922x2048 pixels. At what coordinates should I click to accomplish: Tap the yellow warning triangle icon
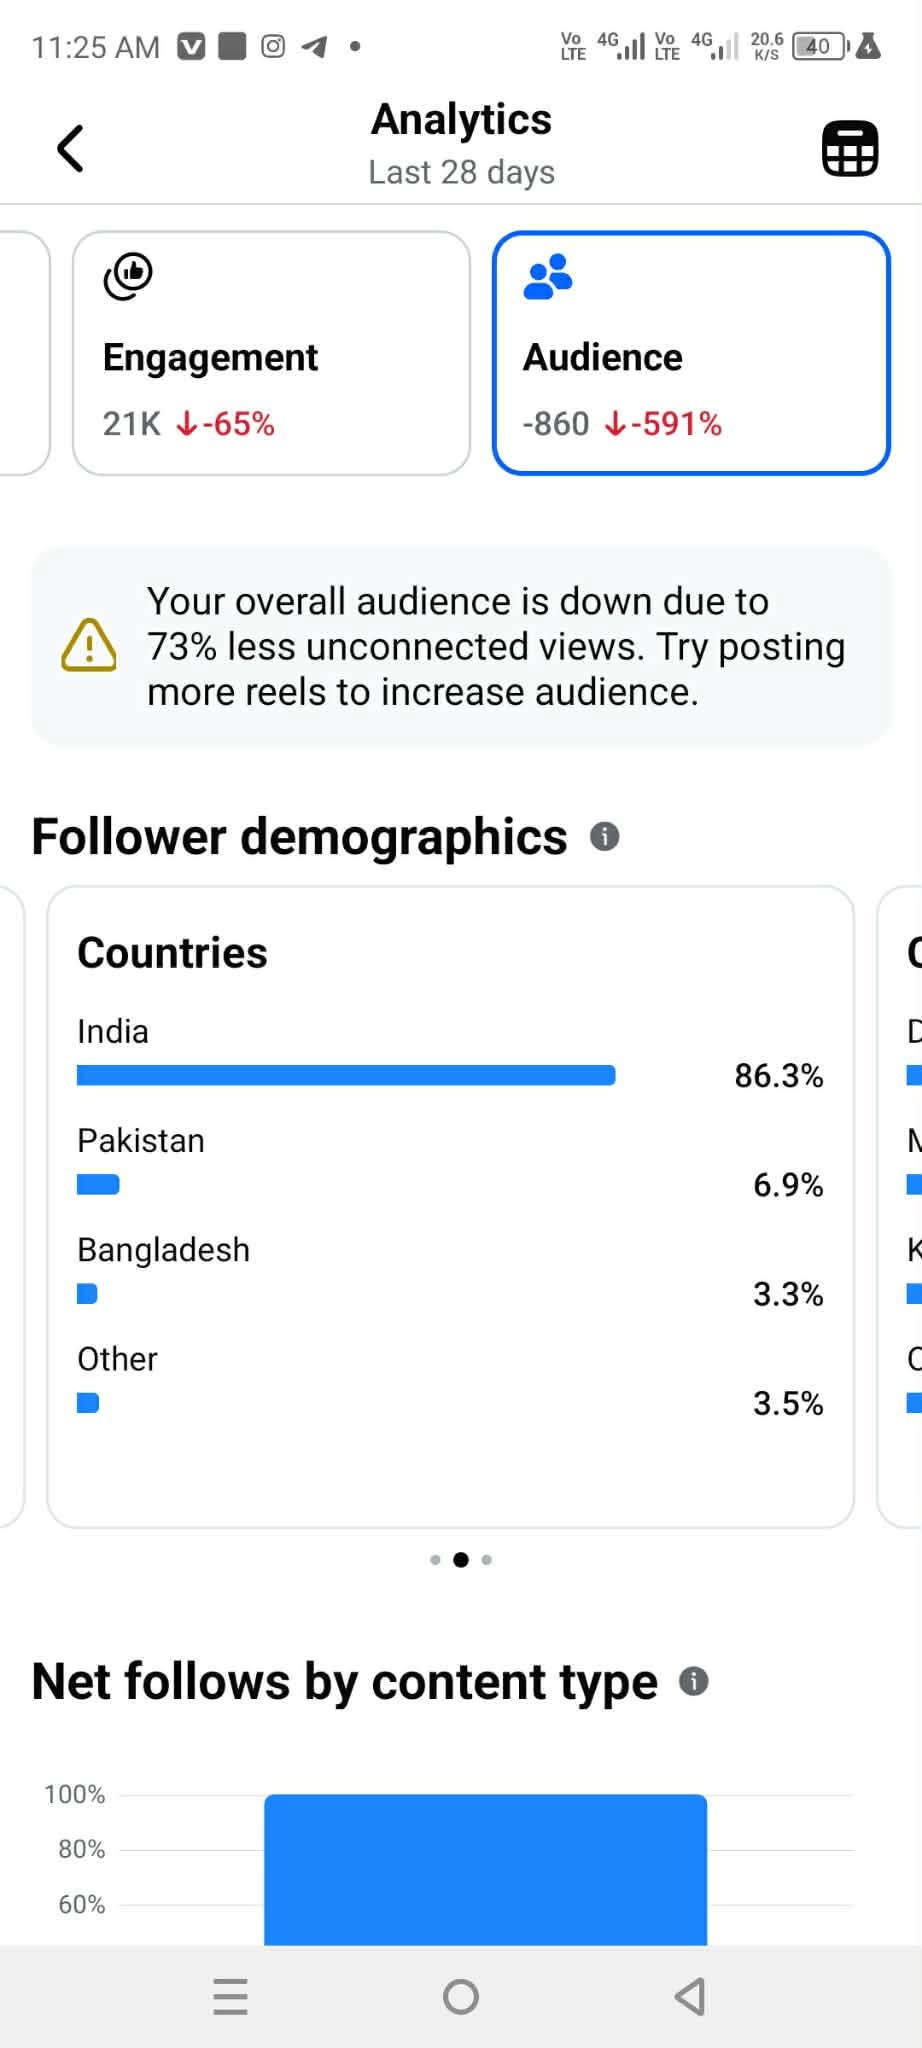click(x=89, y=645)
